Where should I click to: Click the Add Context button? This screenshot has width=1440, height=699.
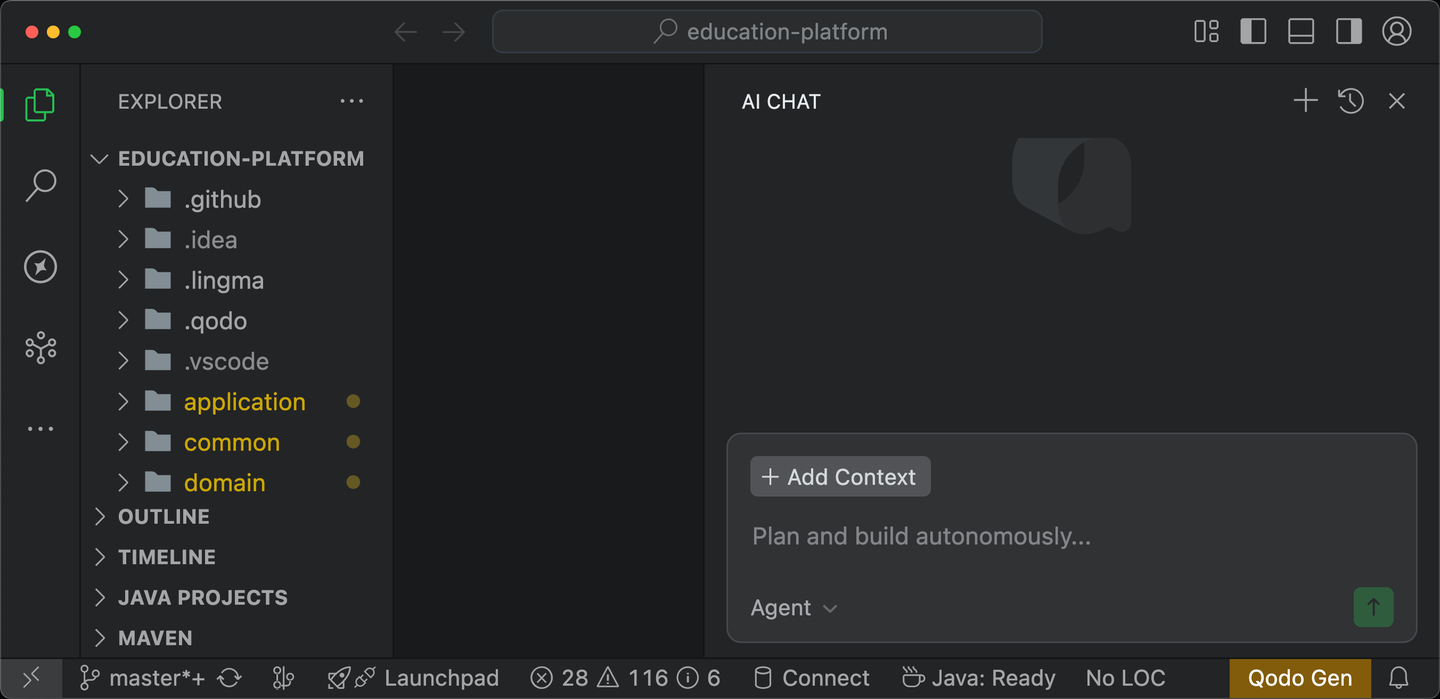840,477
